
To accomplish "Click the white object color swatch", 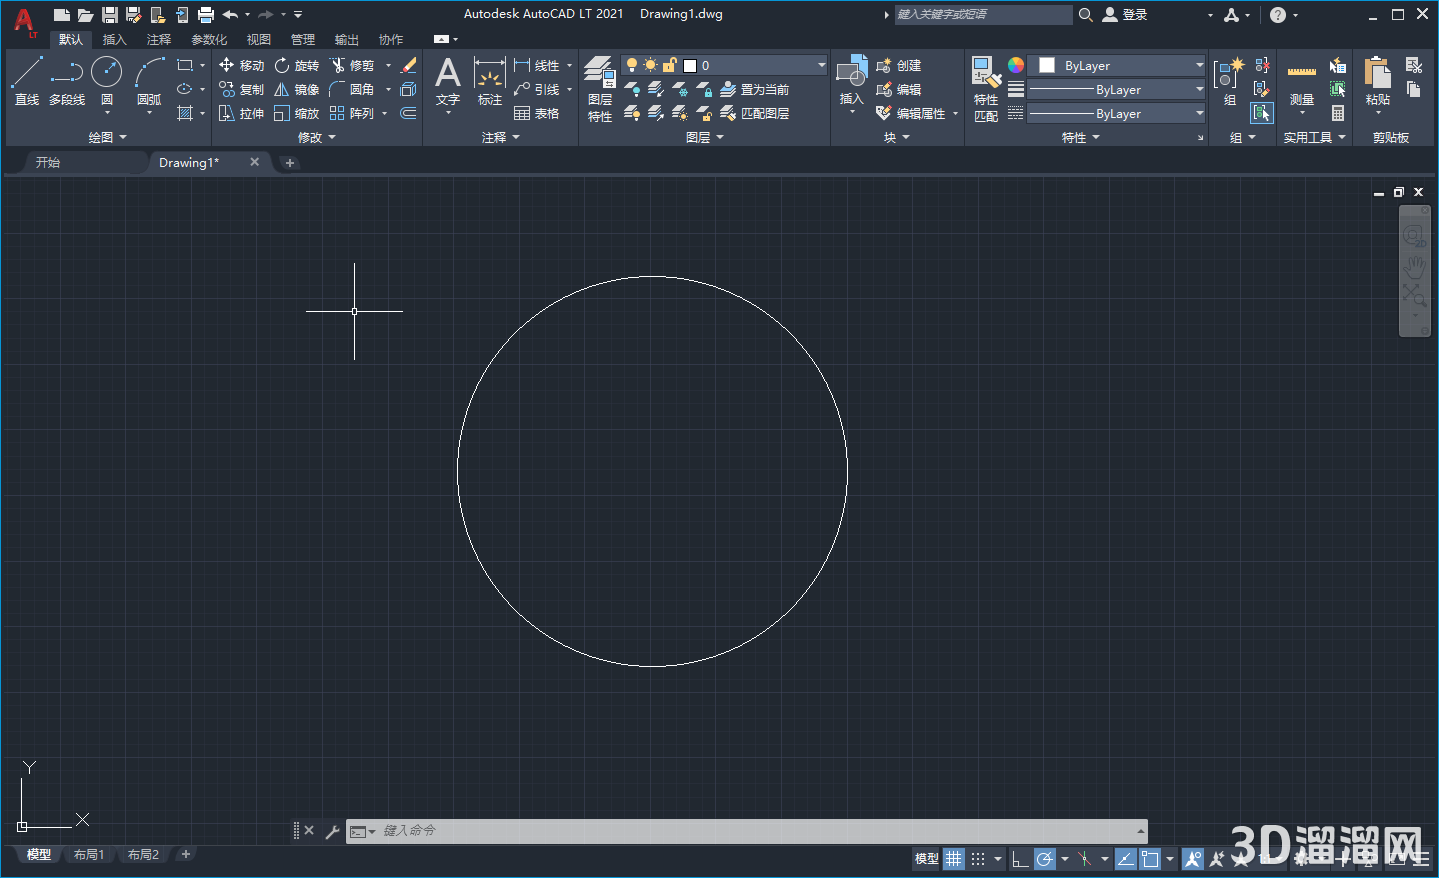I will 1046,65.
